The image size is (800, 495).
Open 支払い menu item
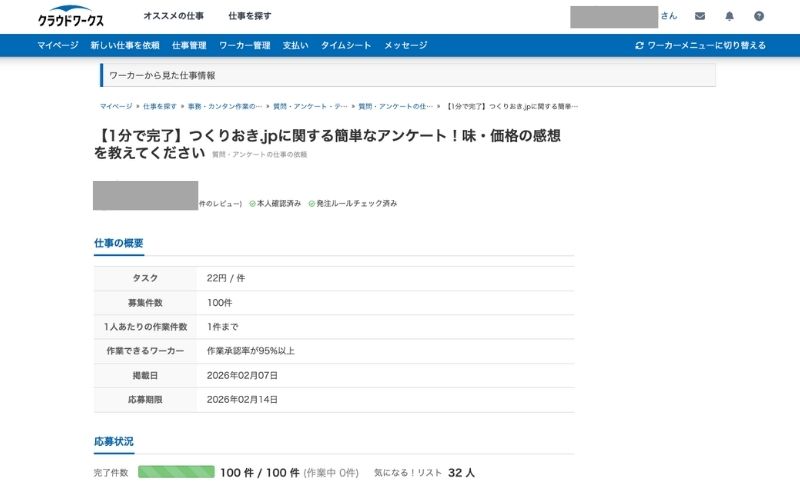point(295,45)
